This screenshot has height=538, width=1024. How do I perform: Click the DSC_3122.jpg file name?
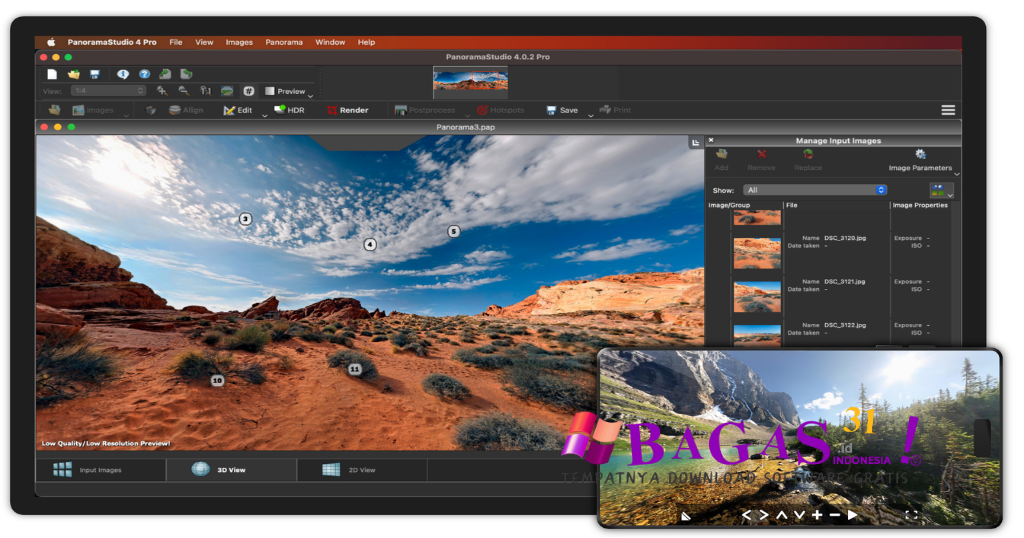(x=845, y=325)
